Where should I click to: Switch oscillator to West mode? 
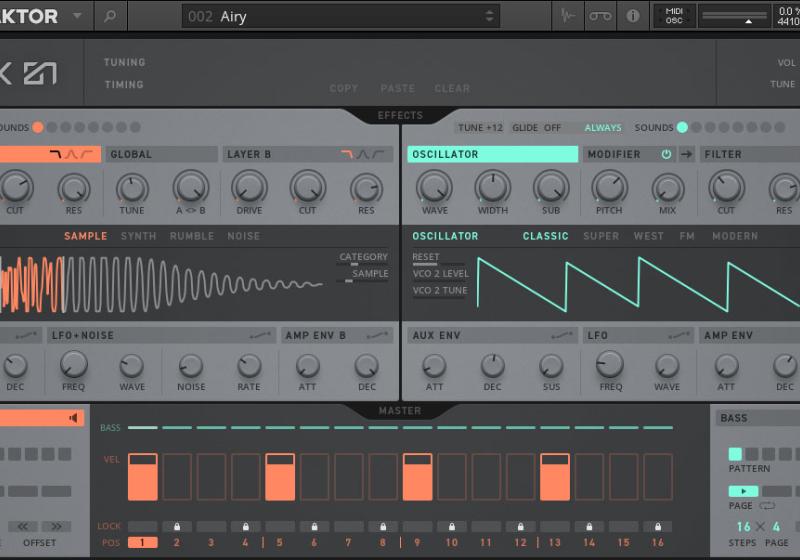click(x=648, y=236)
